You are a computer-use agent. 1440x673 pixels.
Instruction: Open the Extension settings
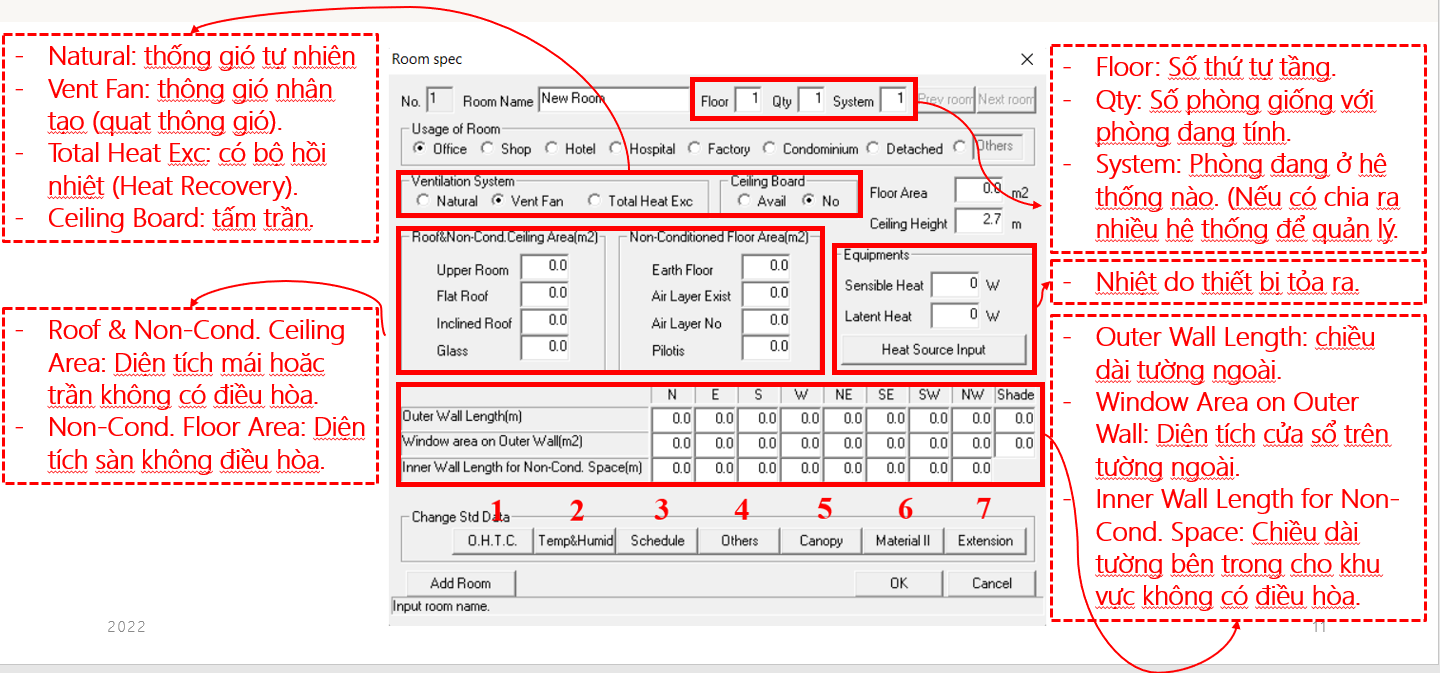985,541
